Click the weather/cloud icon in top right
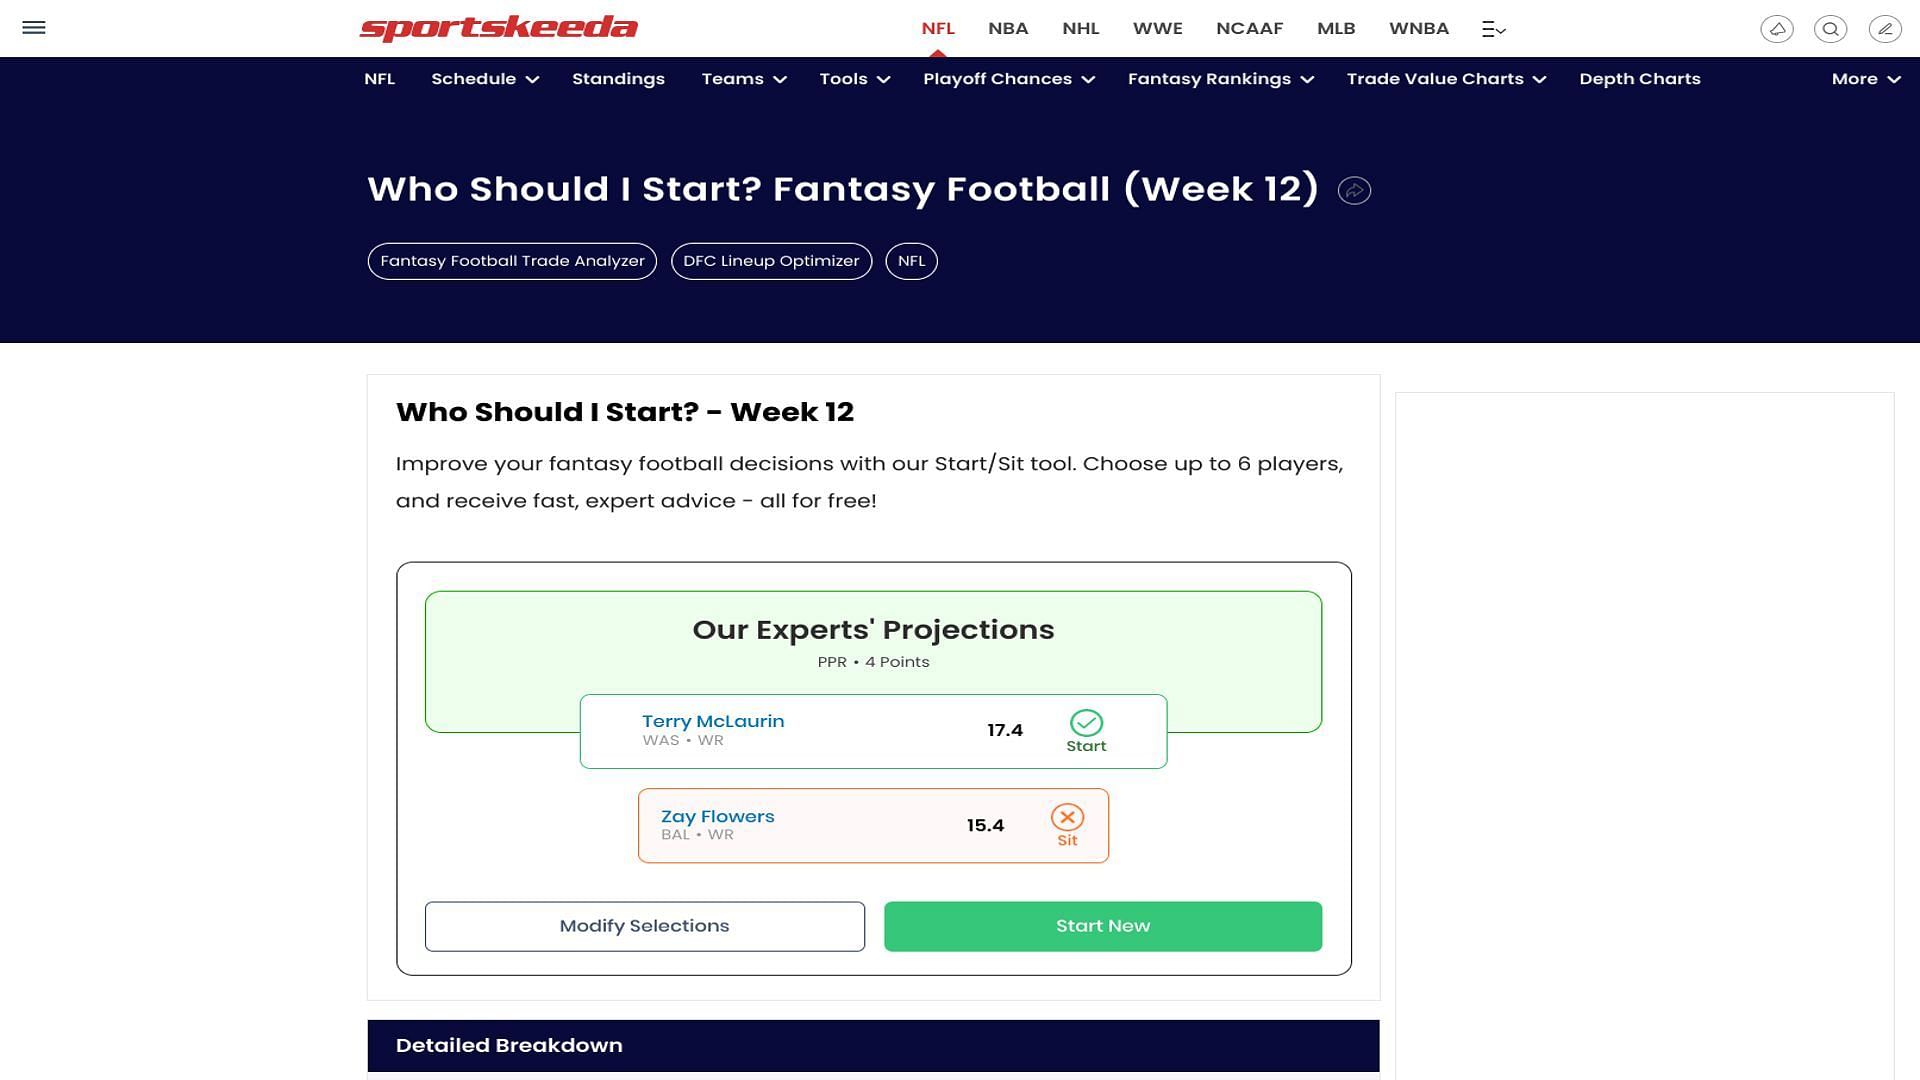The image size is (1920, 1080). 1776,28
